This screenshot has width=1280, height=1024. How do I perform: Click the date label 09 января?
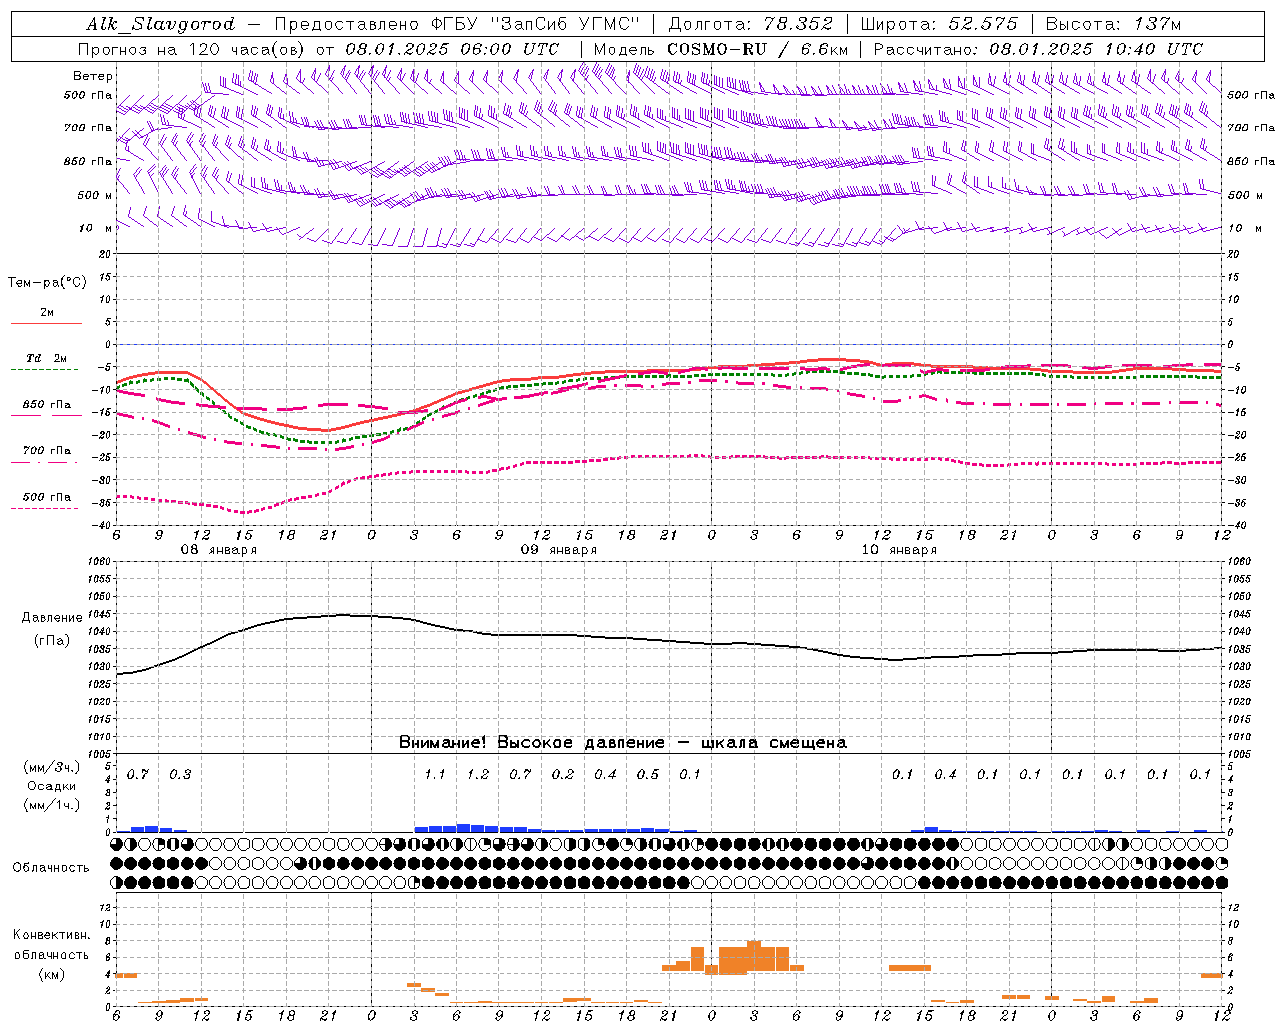pos(558,549)
